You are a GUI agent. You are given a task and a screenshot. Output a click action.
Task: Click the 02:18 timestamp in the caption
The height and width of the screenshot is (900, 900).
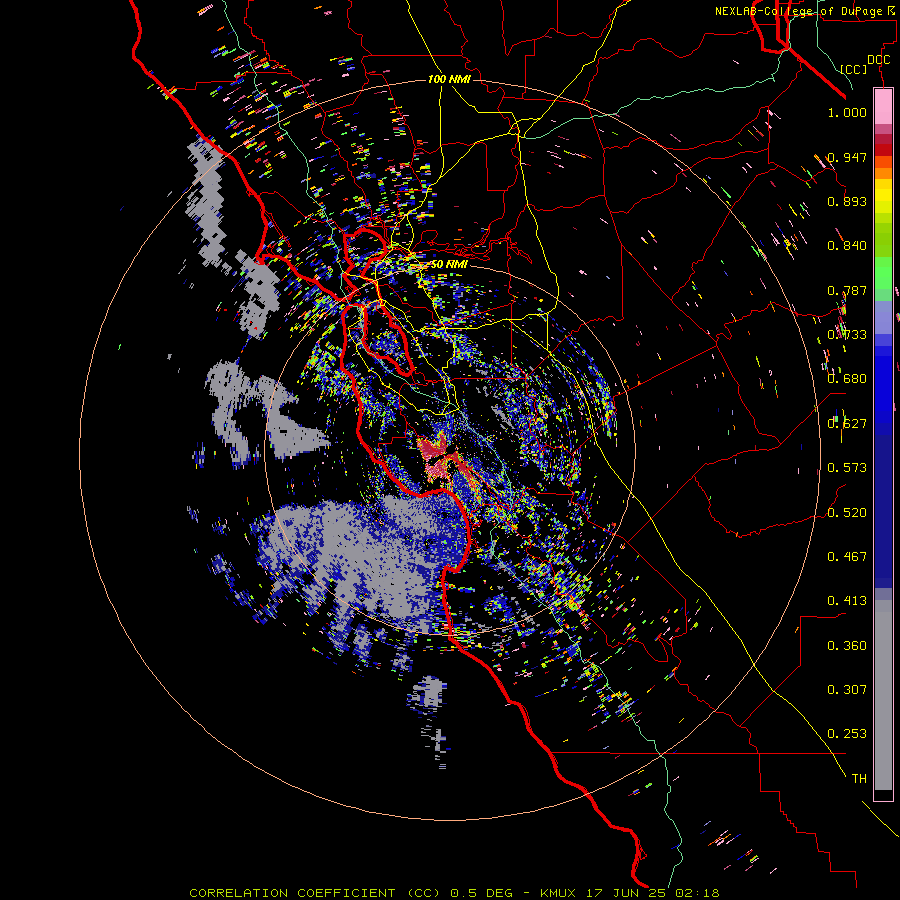tap(697, 893)
